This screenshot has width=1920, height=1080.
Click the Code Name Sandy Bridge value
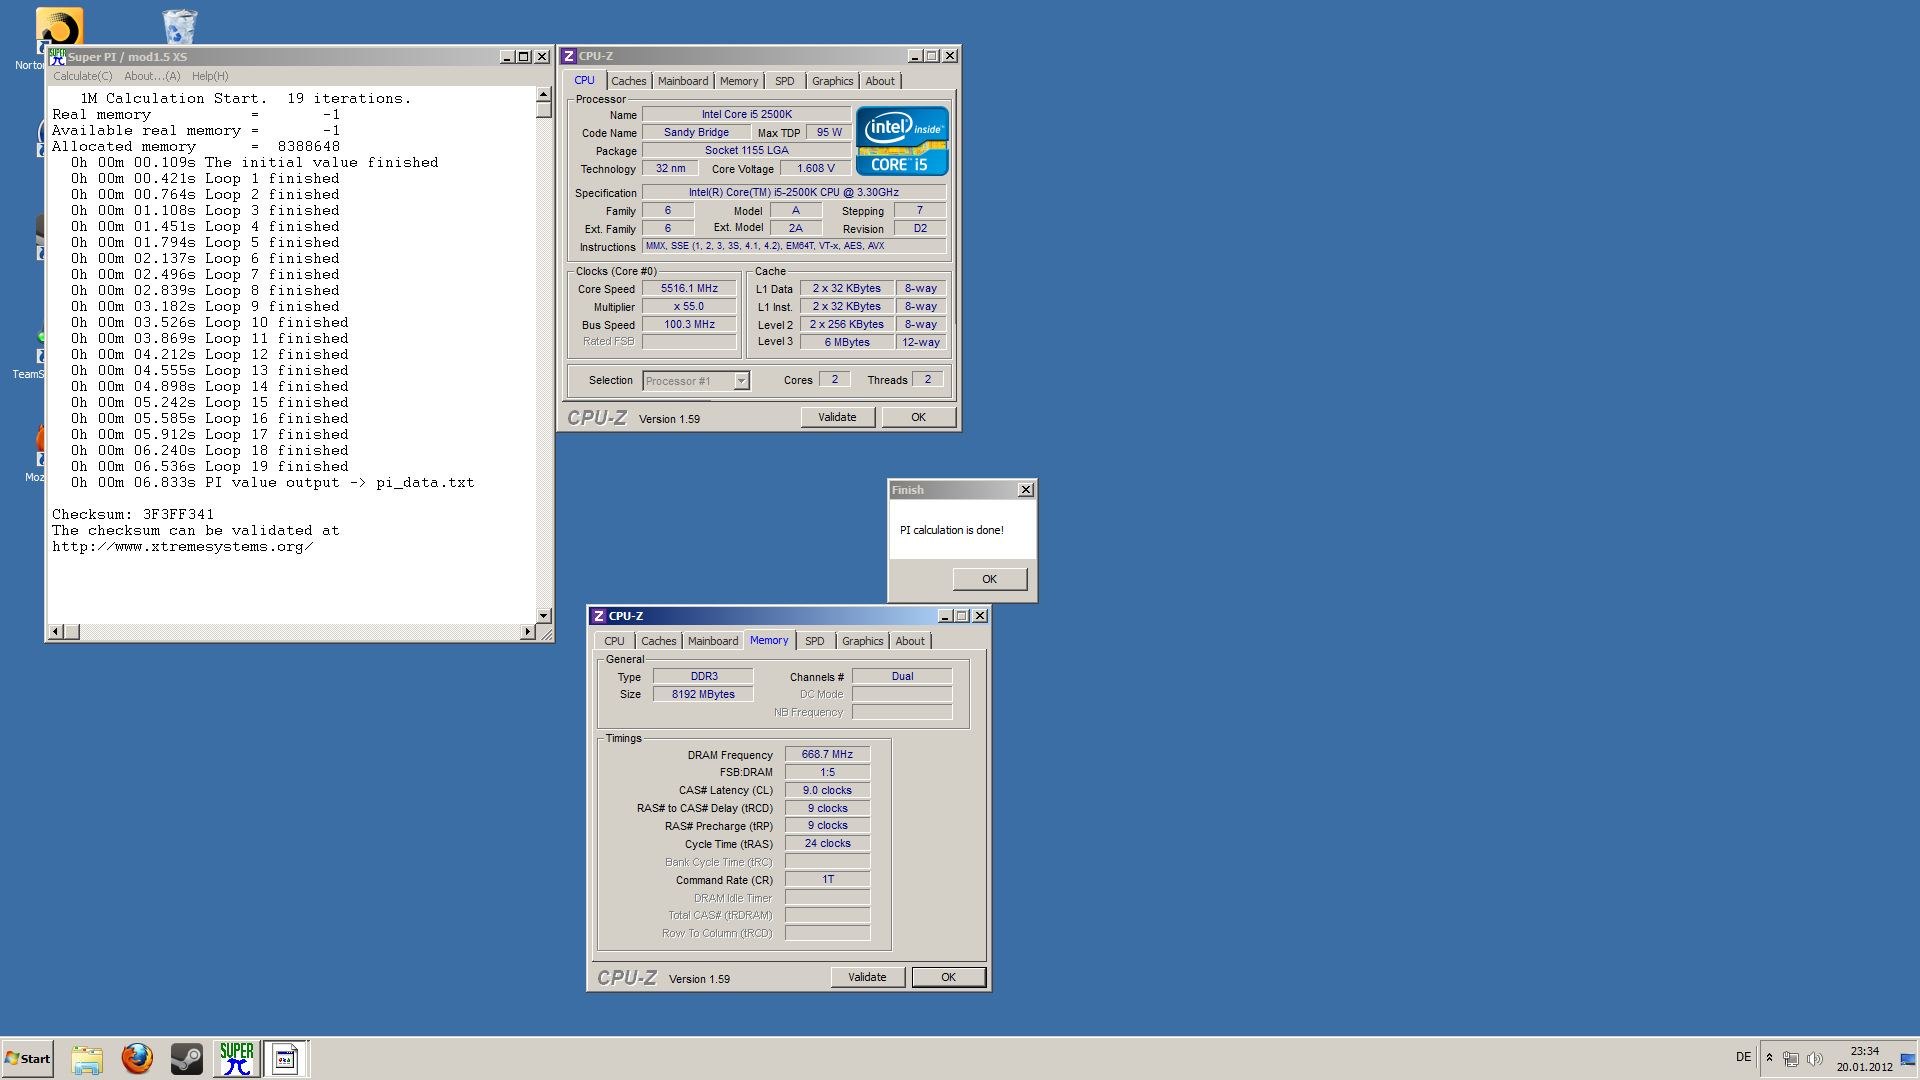pyautogui.click(x=696, y=132)
